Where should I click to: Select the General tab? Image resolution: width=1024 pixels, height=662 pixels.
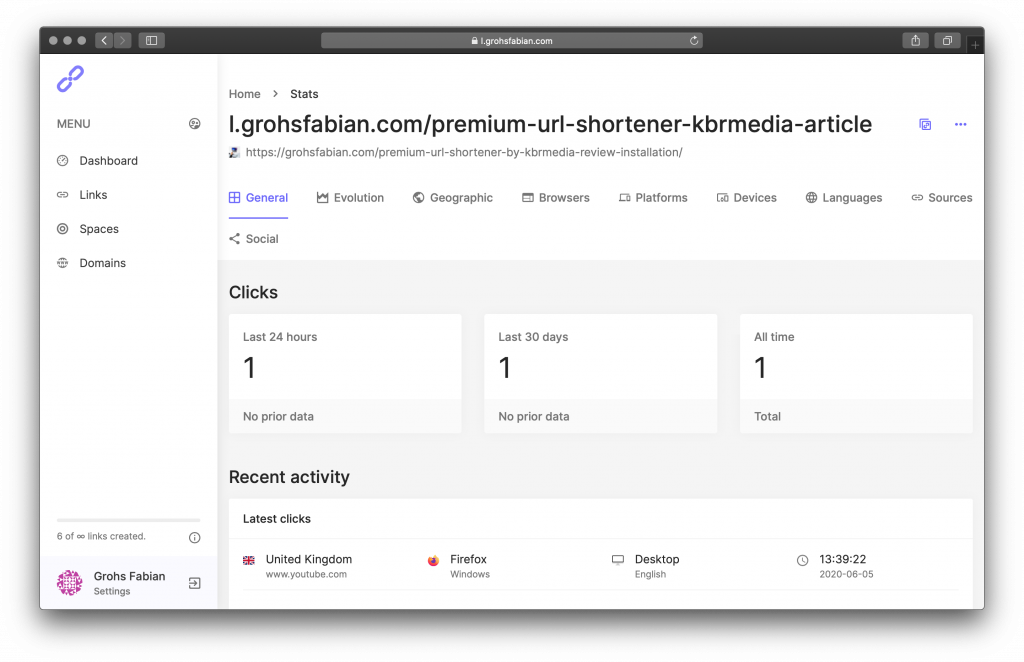[259, 198]
